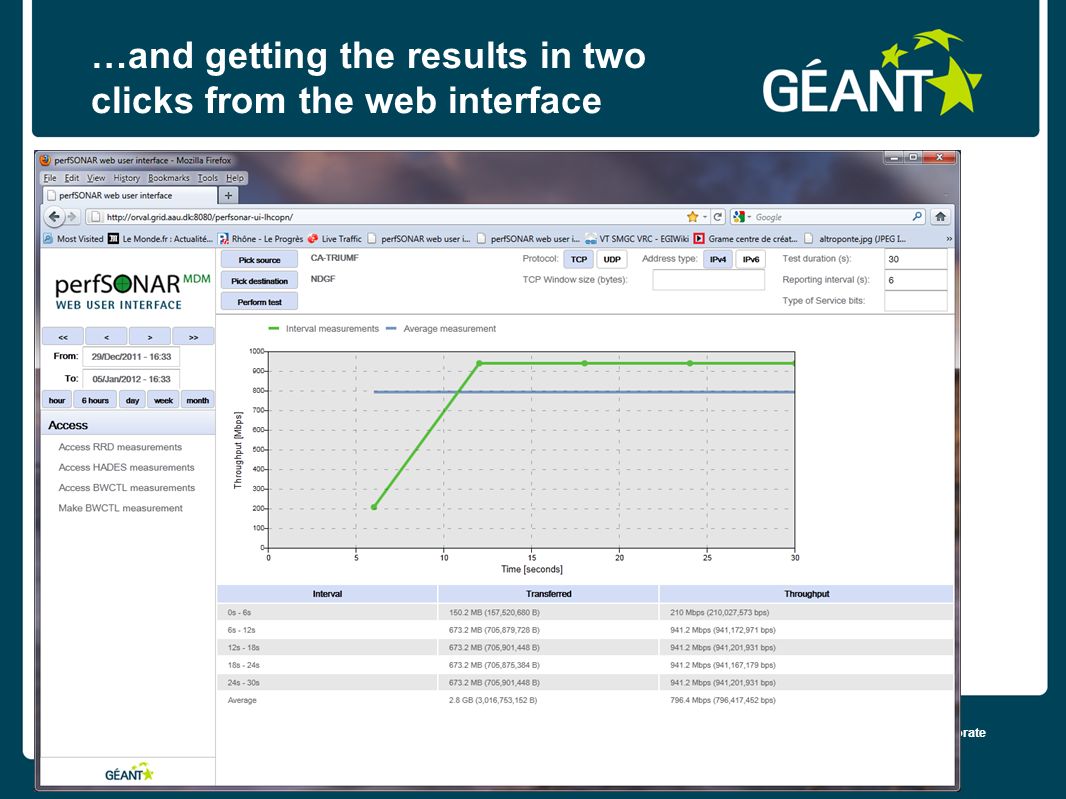Step back with < button

(106, 337)
